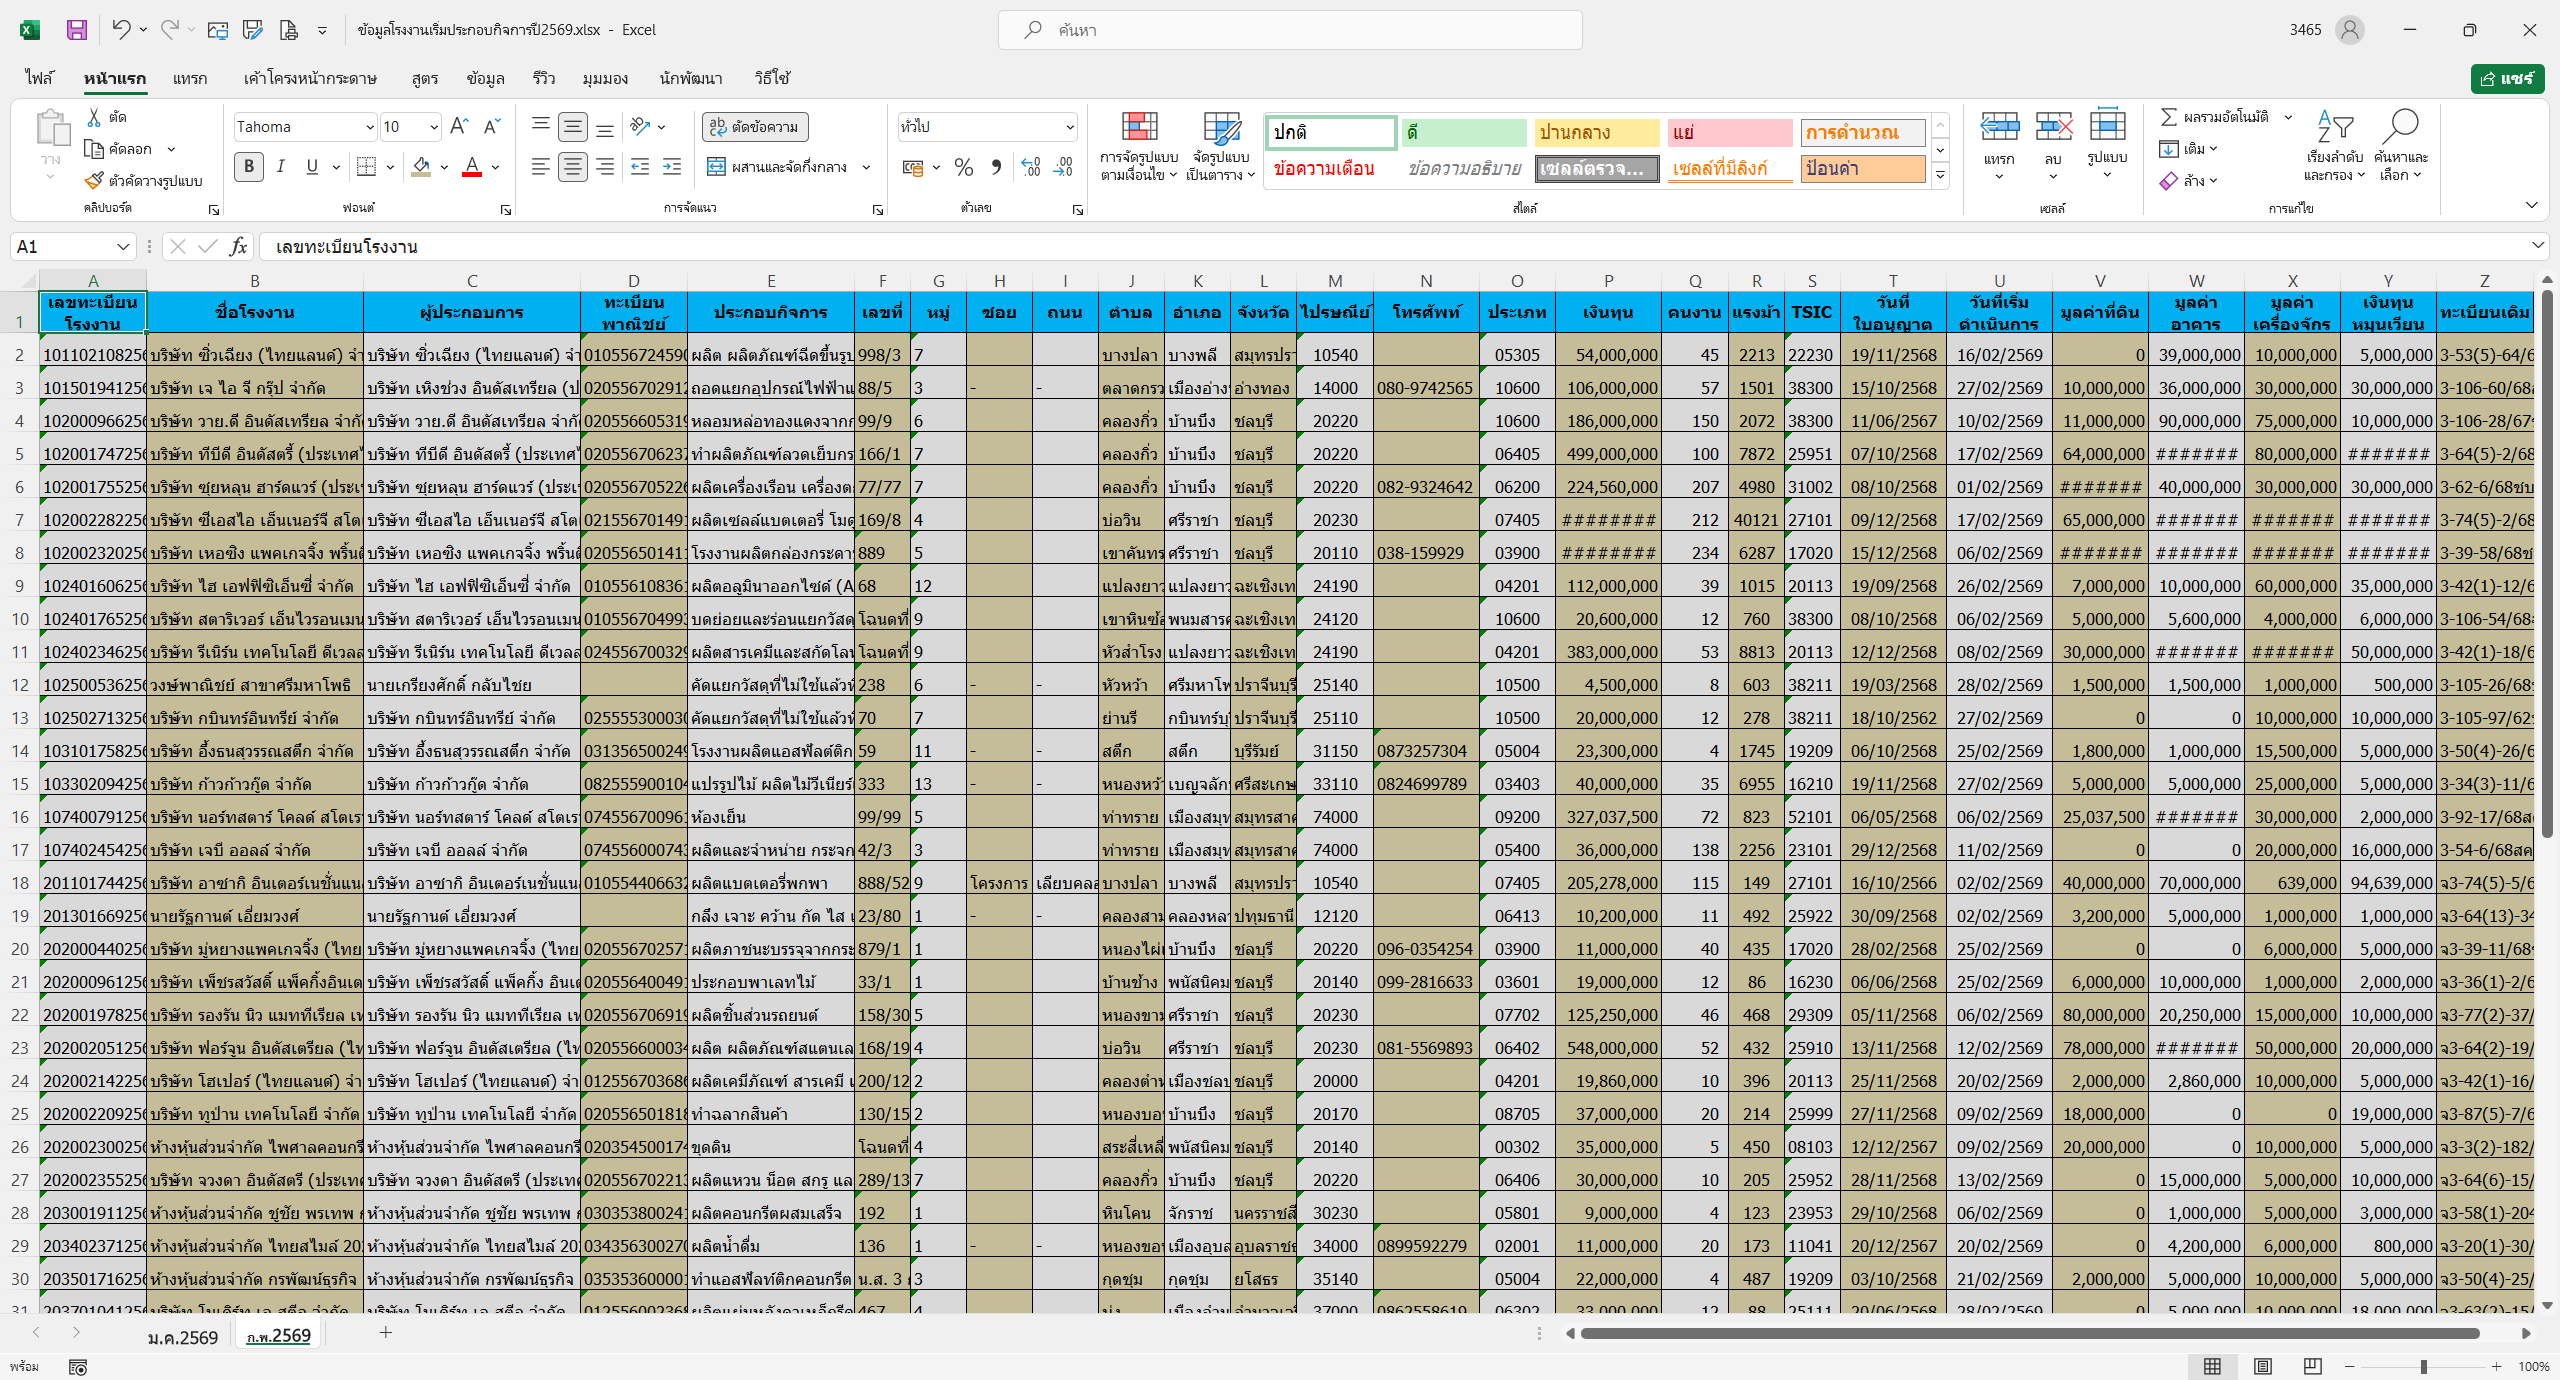Click the AutoSum sigma icon

[x=2168, y=117]
